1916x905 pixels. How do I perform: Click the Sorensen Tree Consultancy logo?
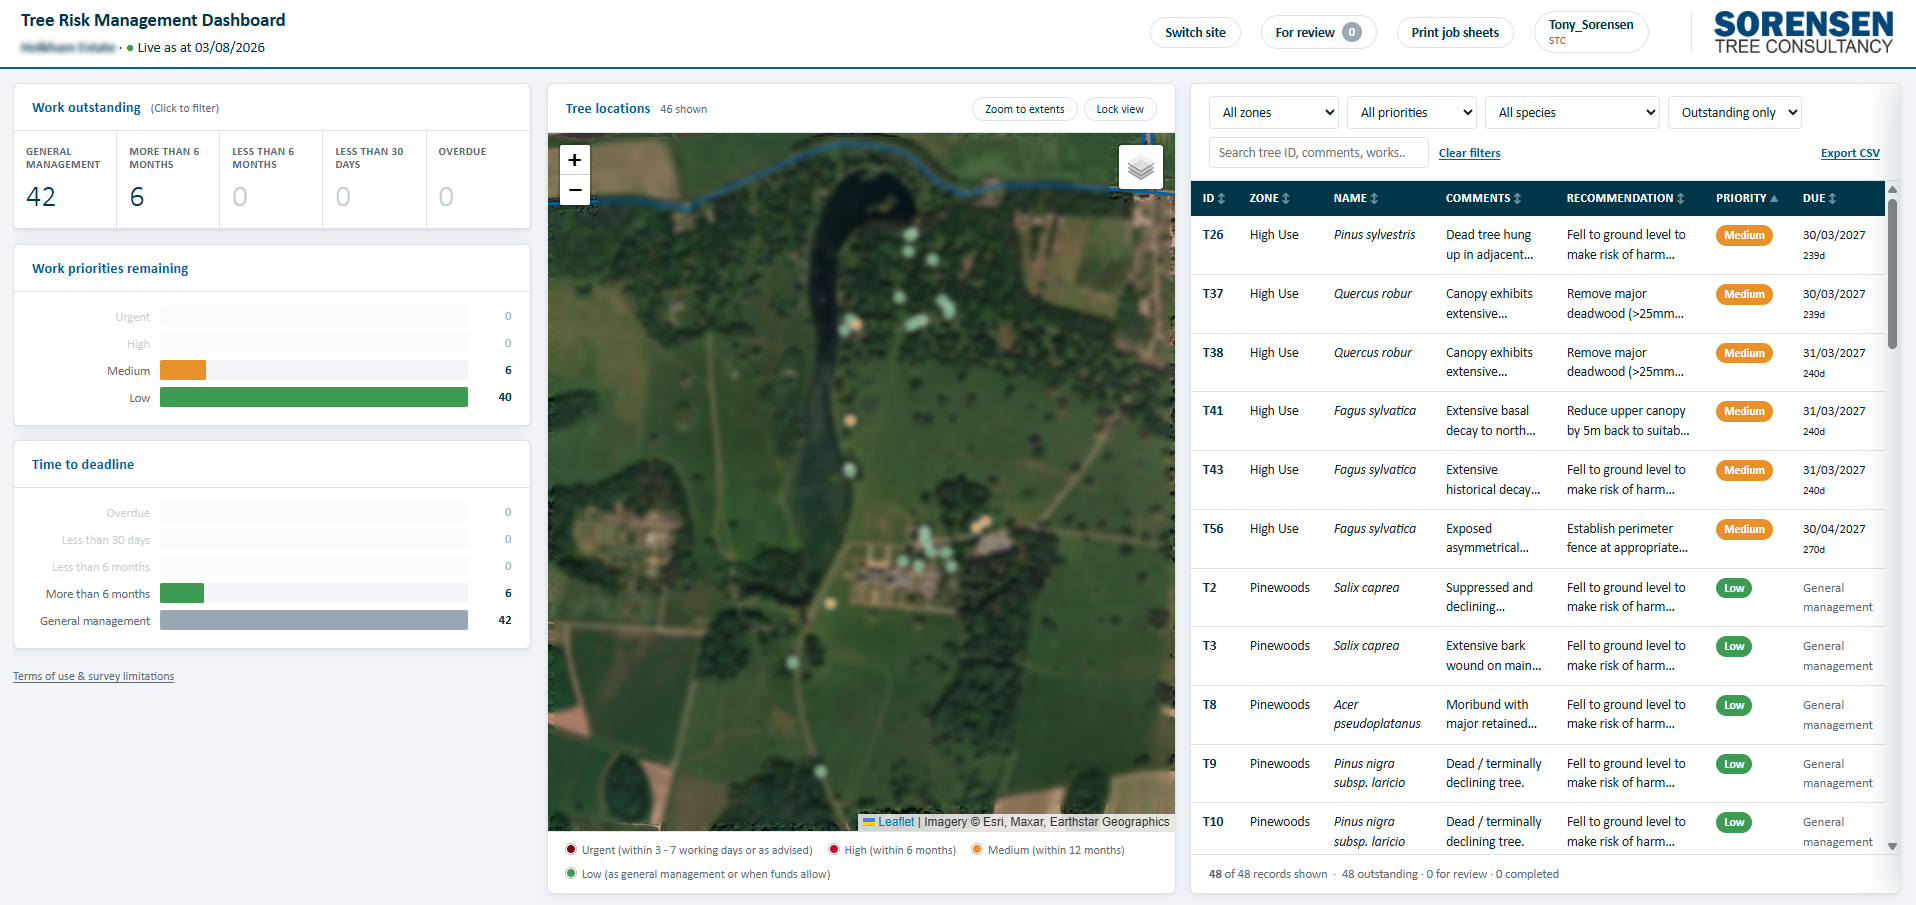pos(1803,33)
